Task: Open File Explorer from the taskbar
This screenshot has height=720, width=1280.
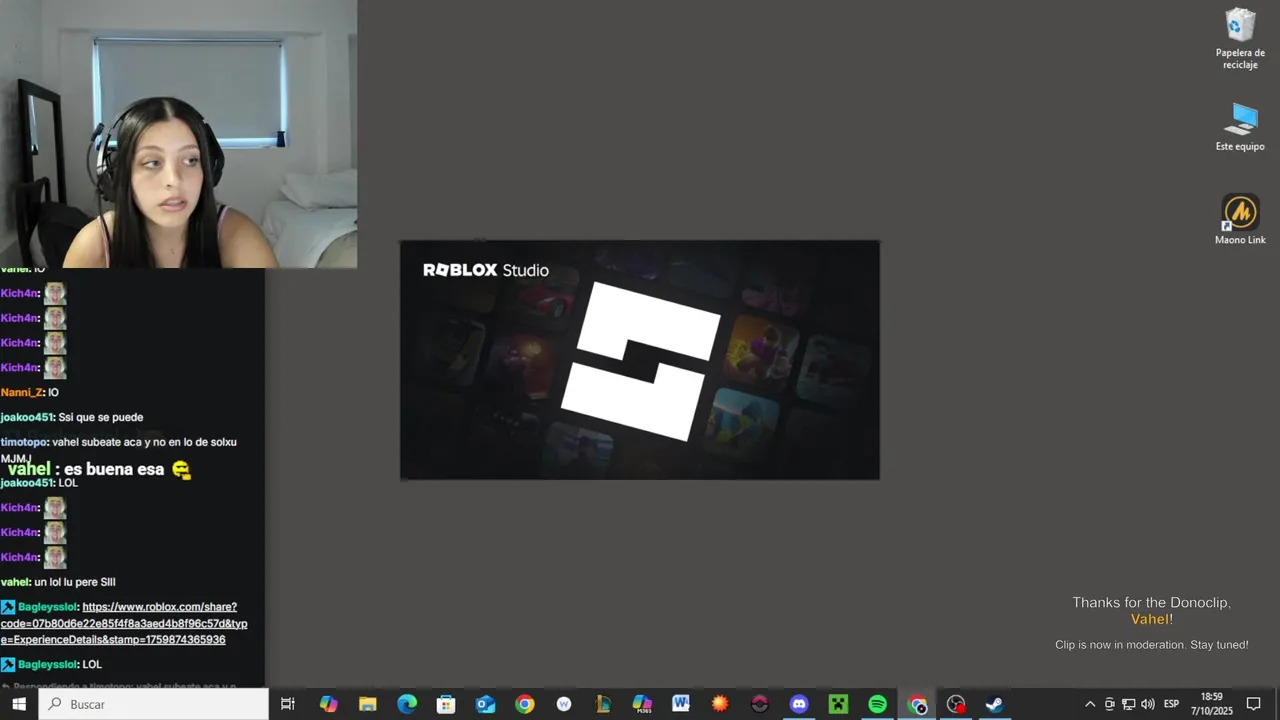Action: [368, 704]
